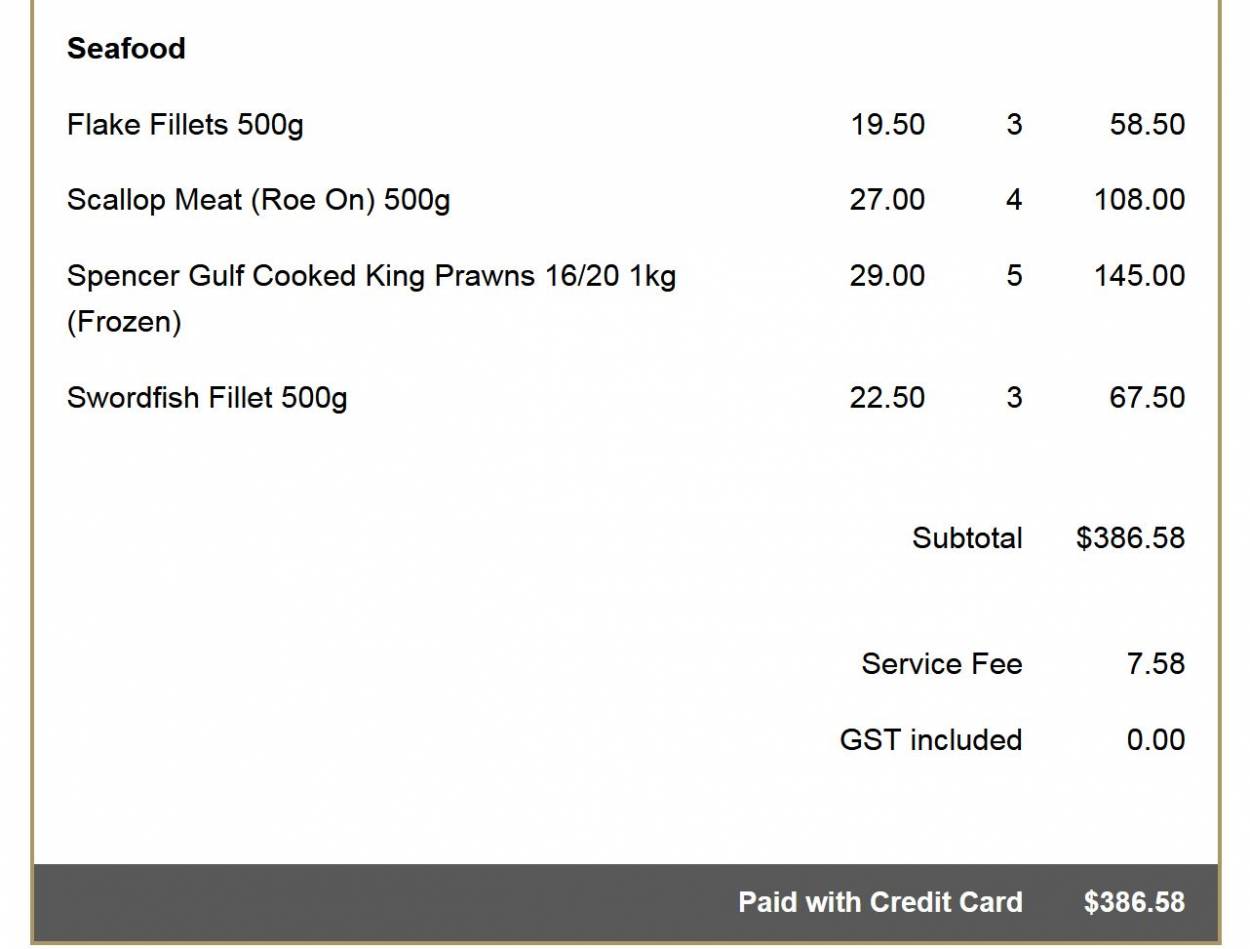Screen dimensions: 1250x949
Task: Click the 145.00 line total for King Prawns
Action: click(x=1139, y=276)
